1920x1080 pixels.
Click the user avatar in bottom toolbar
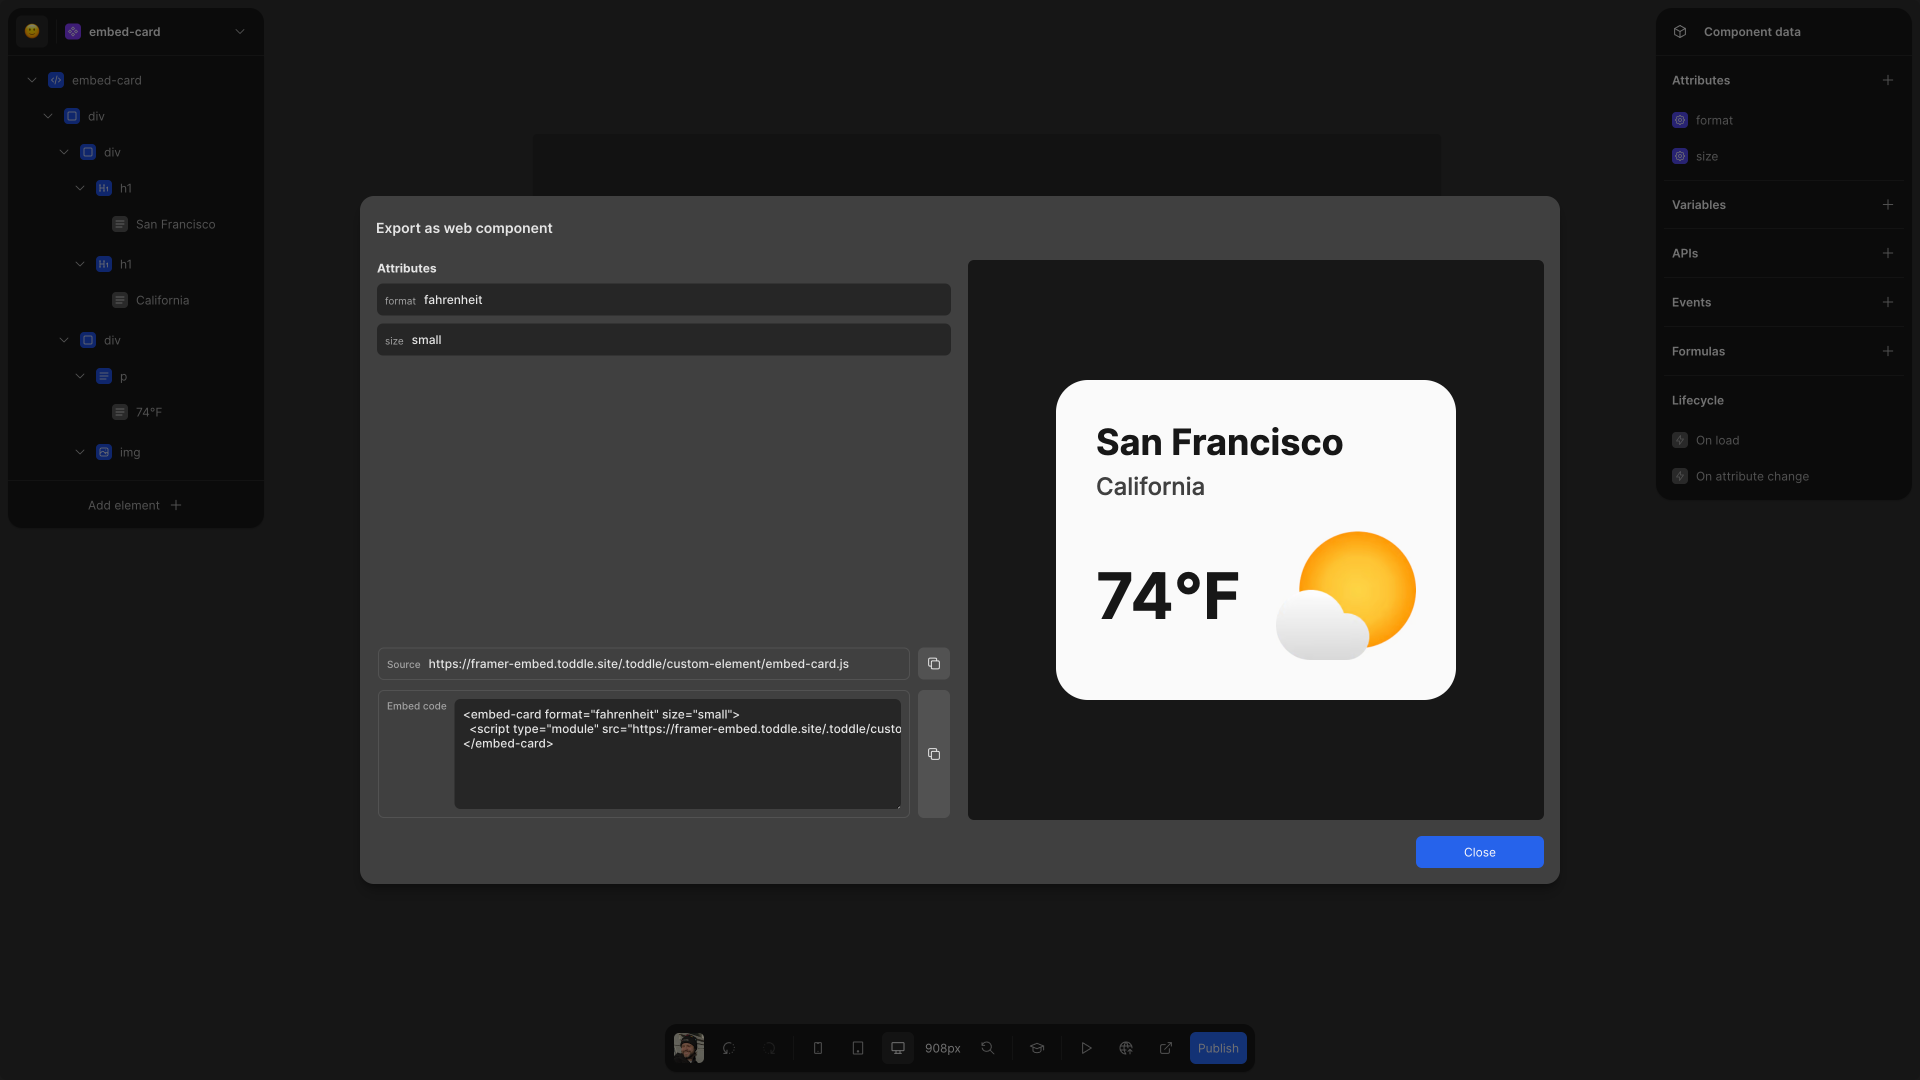(x=689, y=1048)
